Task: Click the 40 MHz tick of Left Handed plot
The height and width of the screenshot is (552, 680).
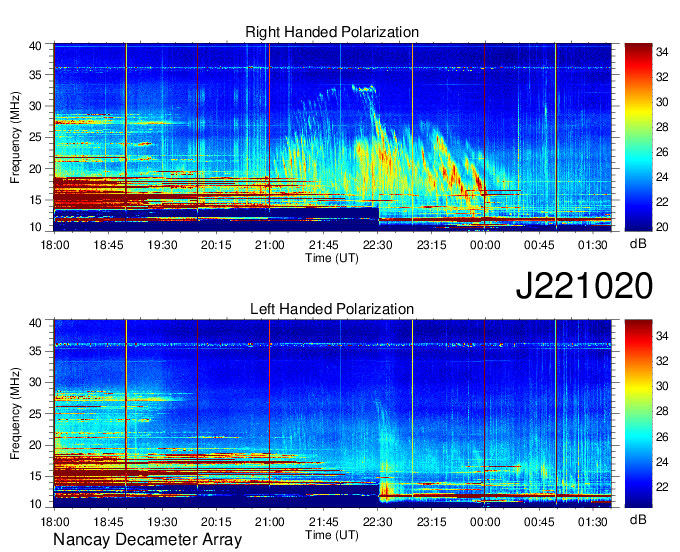Action: tap(35, 323)
